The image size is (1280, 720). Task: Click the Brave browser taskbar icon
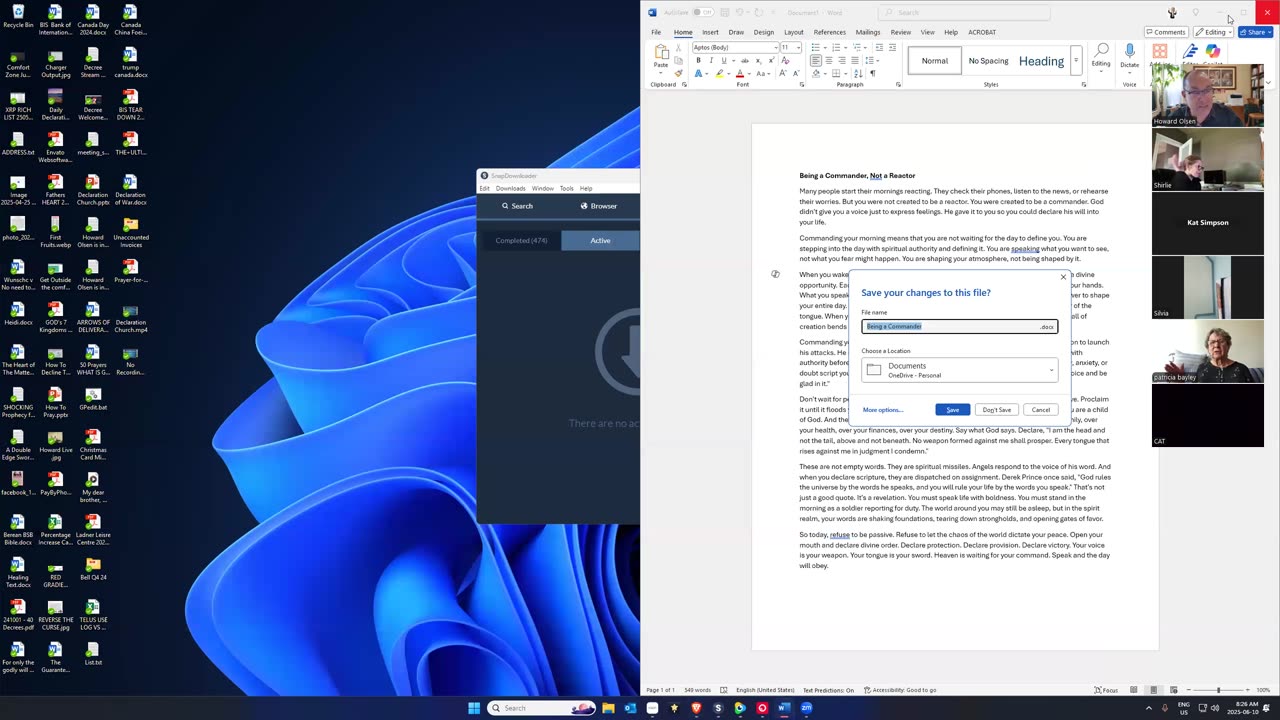(x=696, y=708)
